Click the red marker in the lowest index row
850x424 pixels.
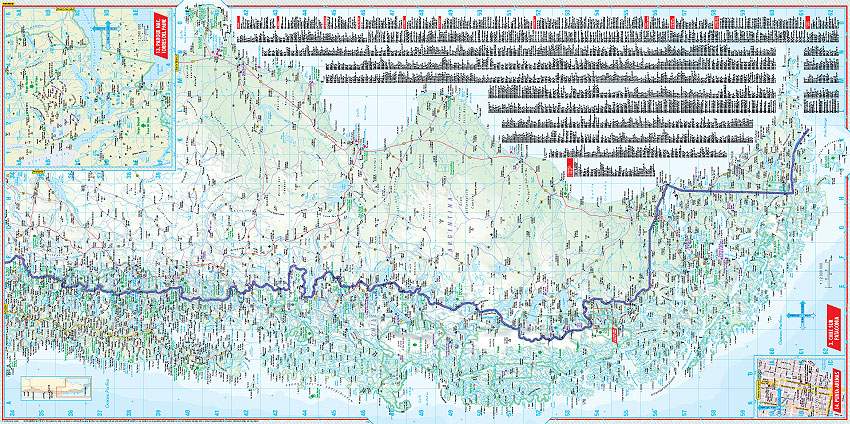570,165
